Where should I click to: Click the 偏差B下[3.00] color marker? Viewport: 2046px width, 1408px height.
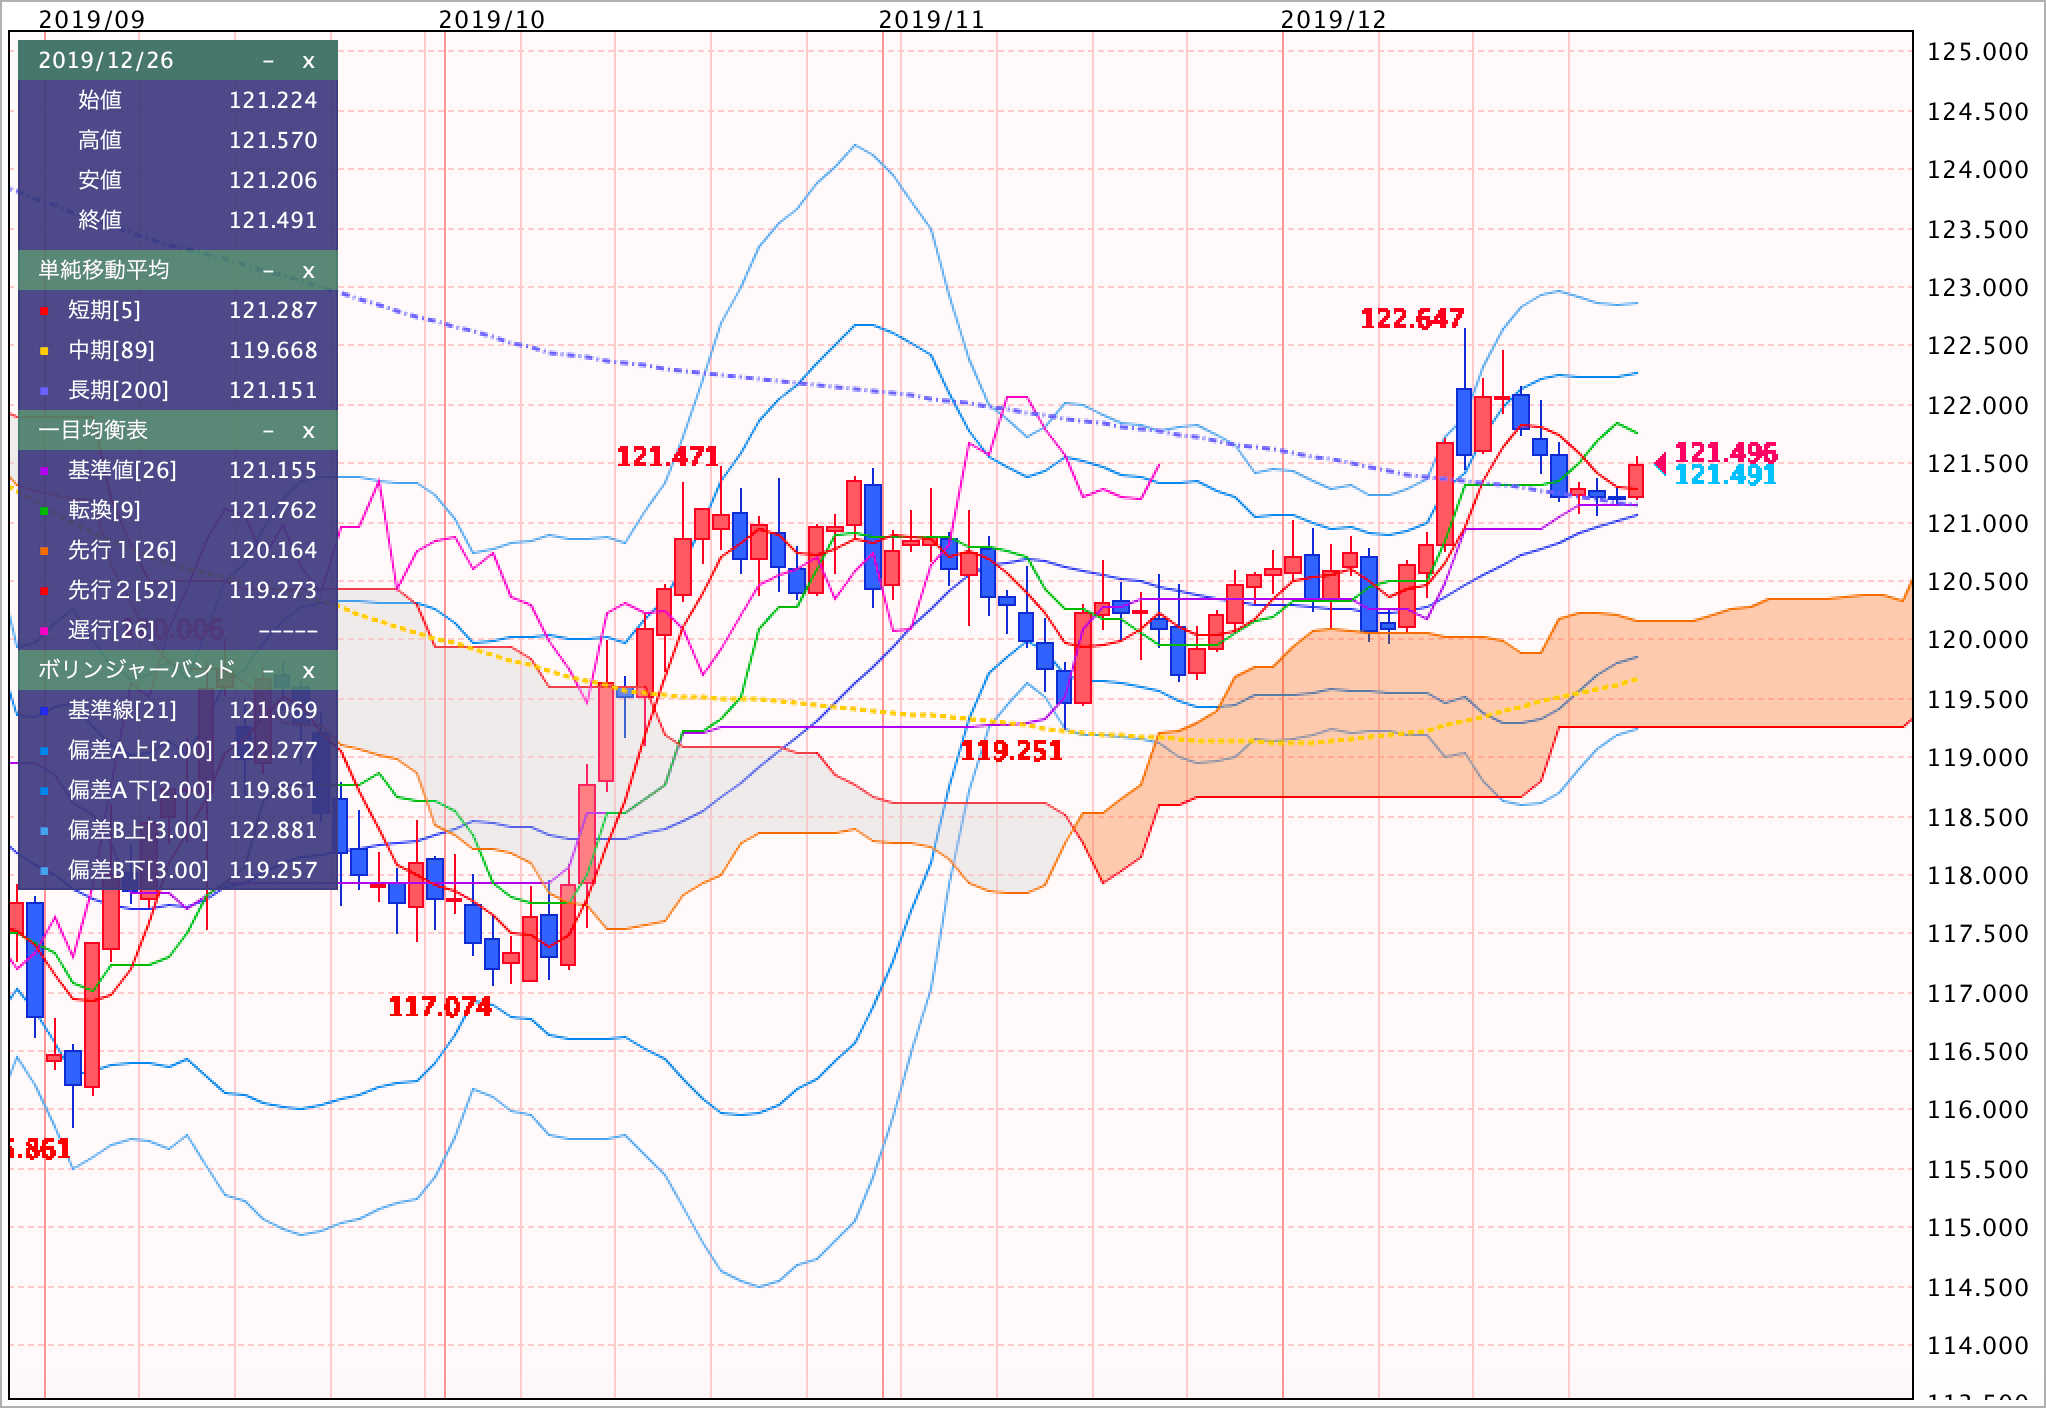pyautogui.click(x=43, y=871)
